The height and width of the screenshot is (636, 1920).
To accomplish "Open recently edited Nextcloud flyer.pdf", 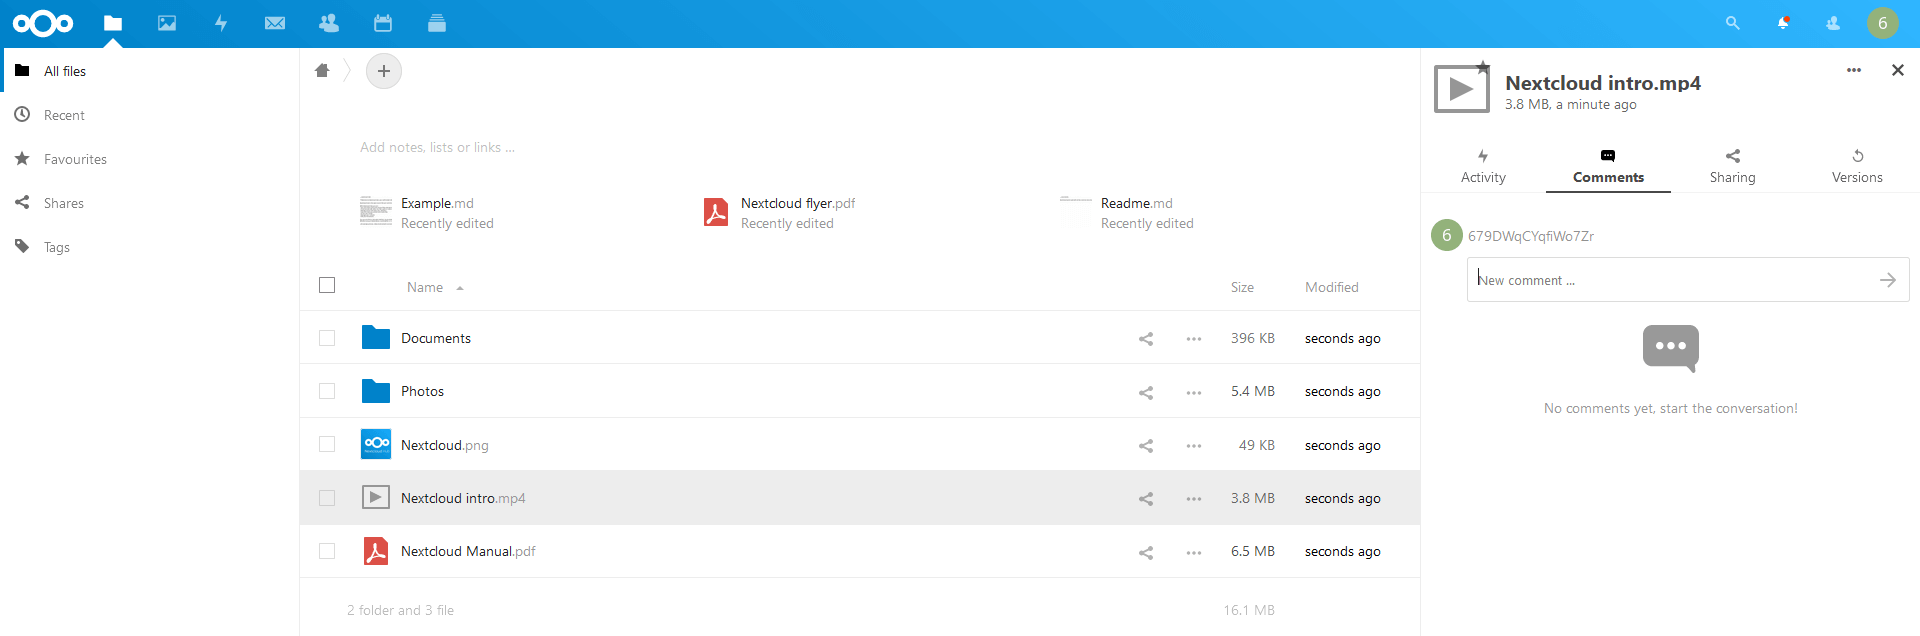I will click(779, 213).
